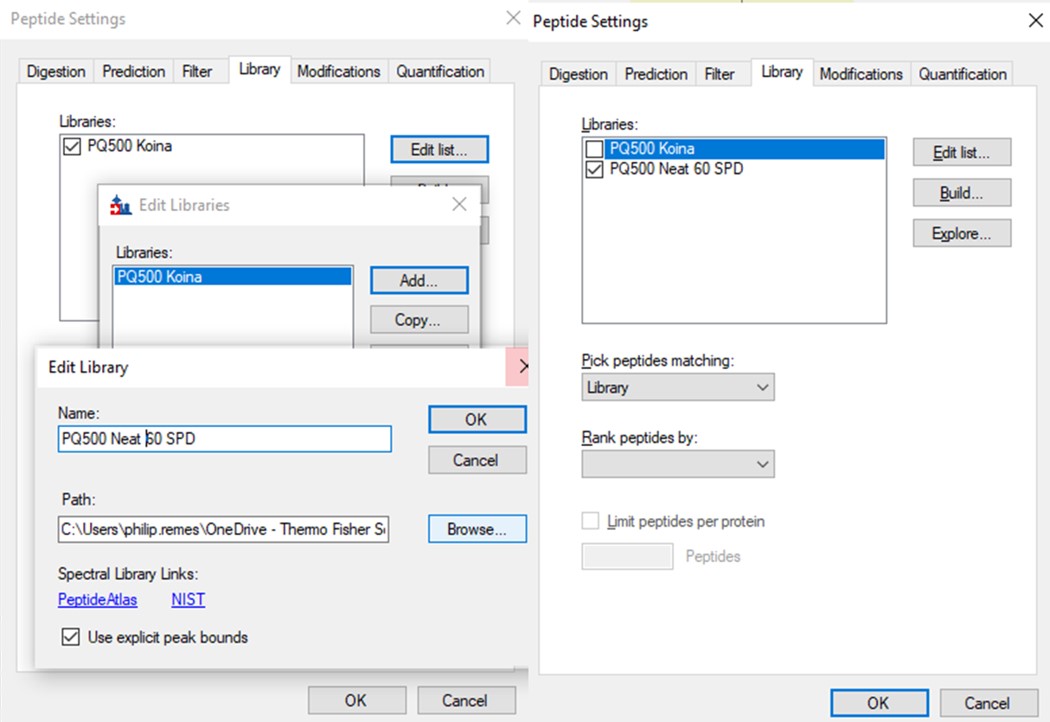Screen dimensions: 1050x722
Task: Select Library tab in left Peptide Settings window
Action: (x=259, y=69)
